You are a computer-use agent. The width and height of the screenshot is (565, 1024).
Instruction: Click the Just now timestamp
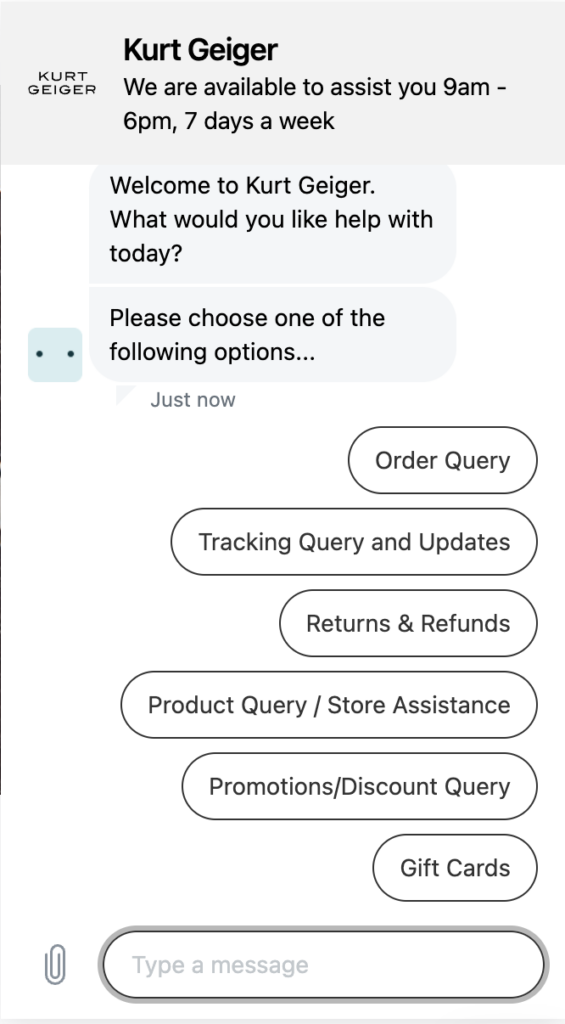pos(193,400)
